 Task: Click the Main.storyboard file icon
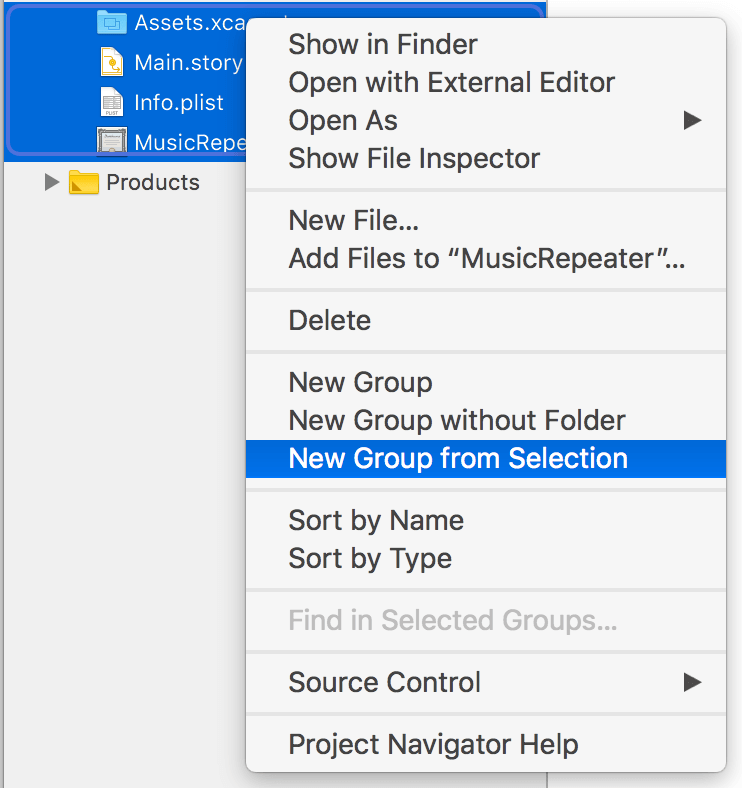[x=111, y=63]
